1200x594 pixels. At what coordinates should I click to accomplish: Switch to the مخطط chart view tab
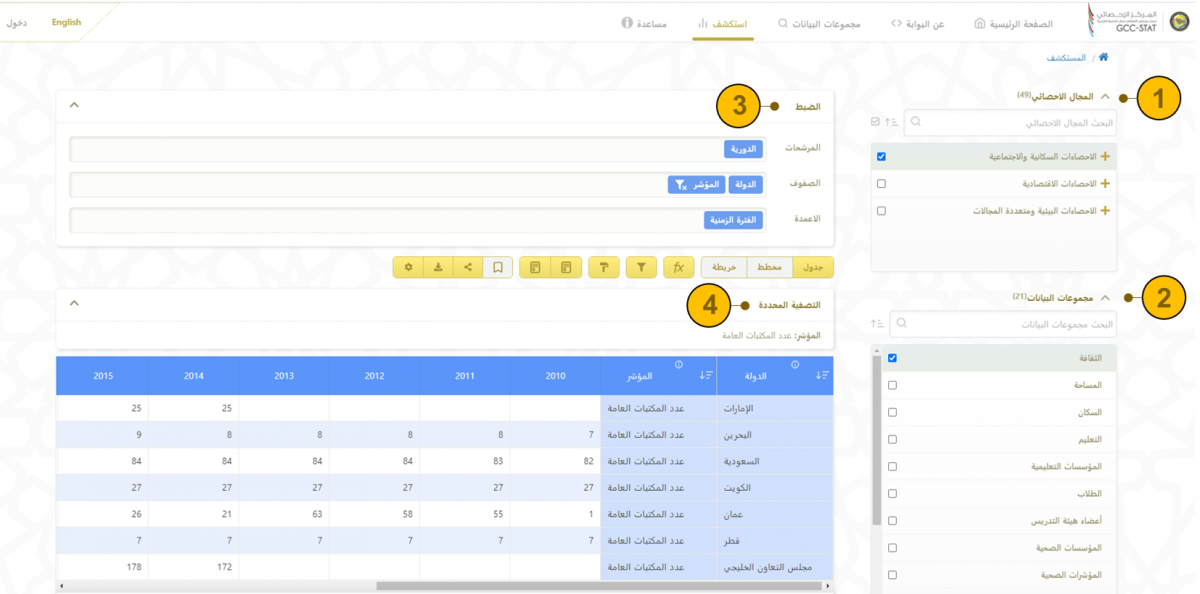tap(769, 267)
